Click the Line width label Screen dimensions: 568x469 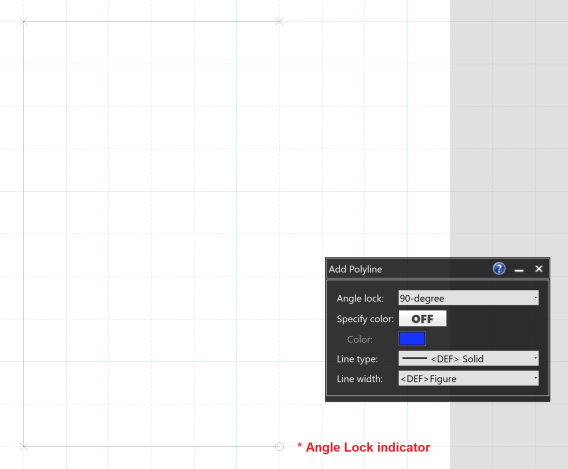click(359, 379)
